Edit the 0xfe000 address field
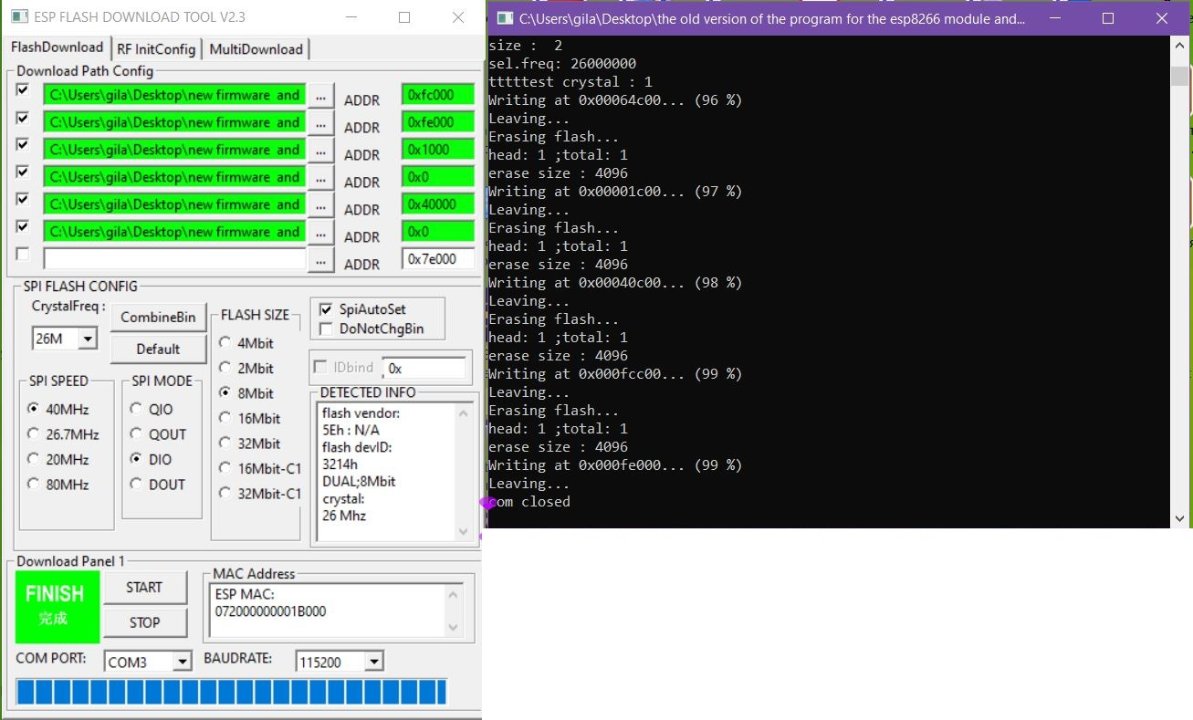The image size is (1193, 720). pos(437,123)
